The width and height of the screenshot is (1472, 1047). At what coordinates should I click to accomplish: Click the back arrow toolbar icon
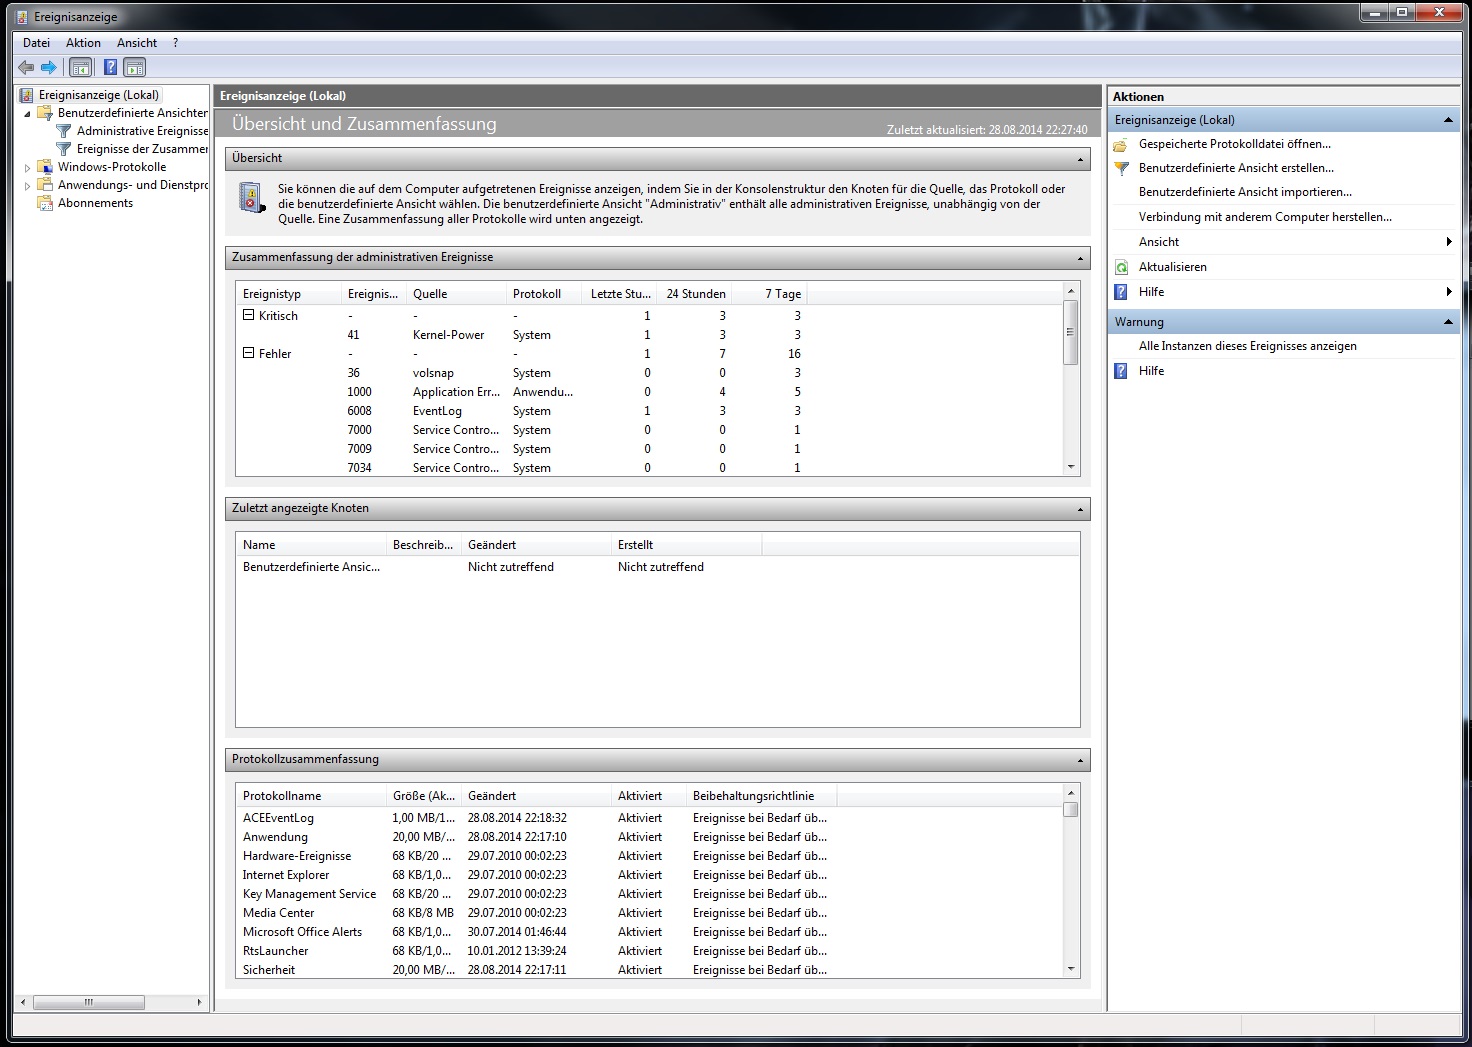tap(26, 68)
